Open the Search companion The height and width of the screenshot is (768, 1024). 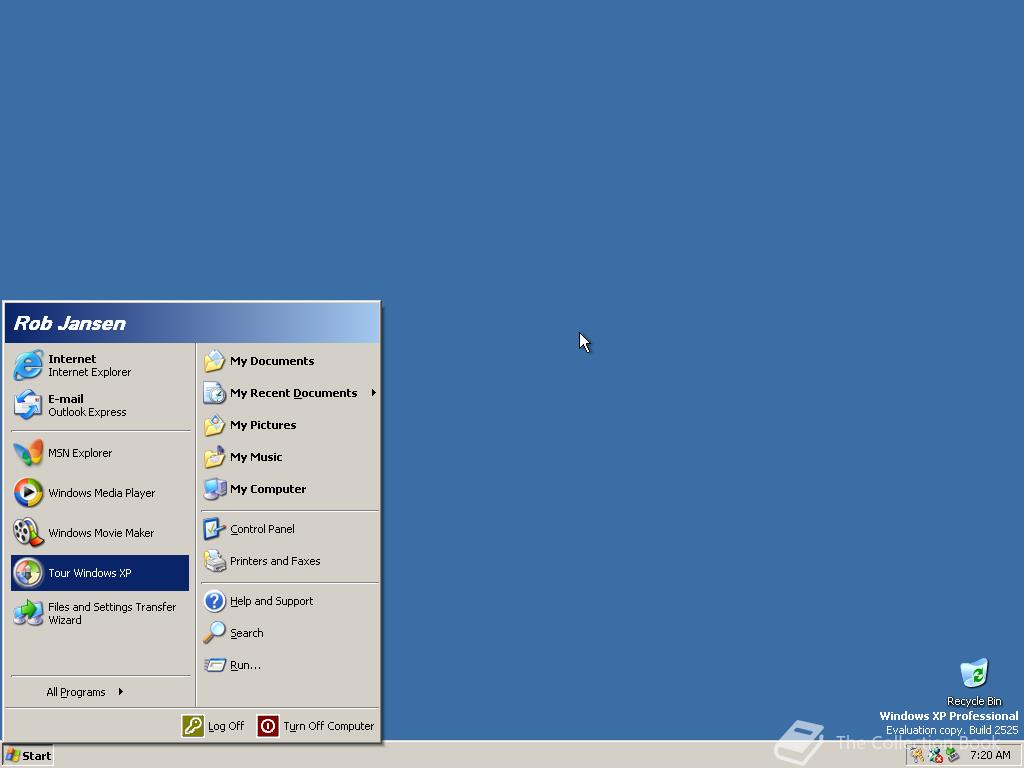pos(290,633)
